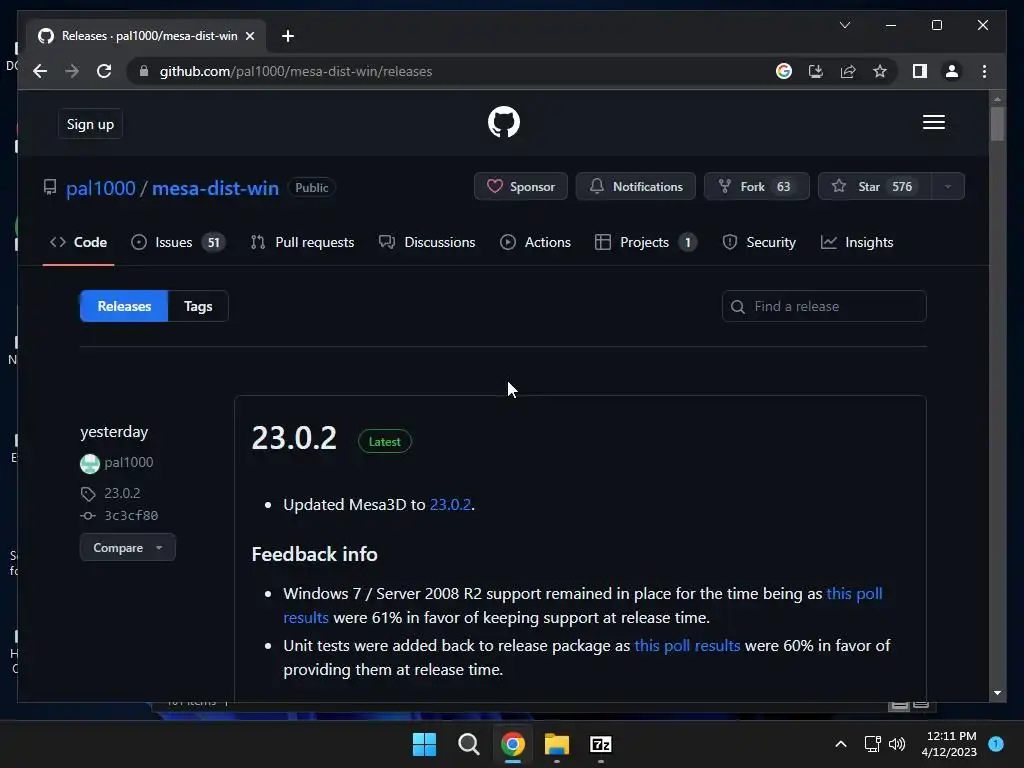Open tab search chevron

844,25
